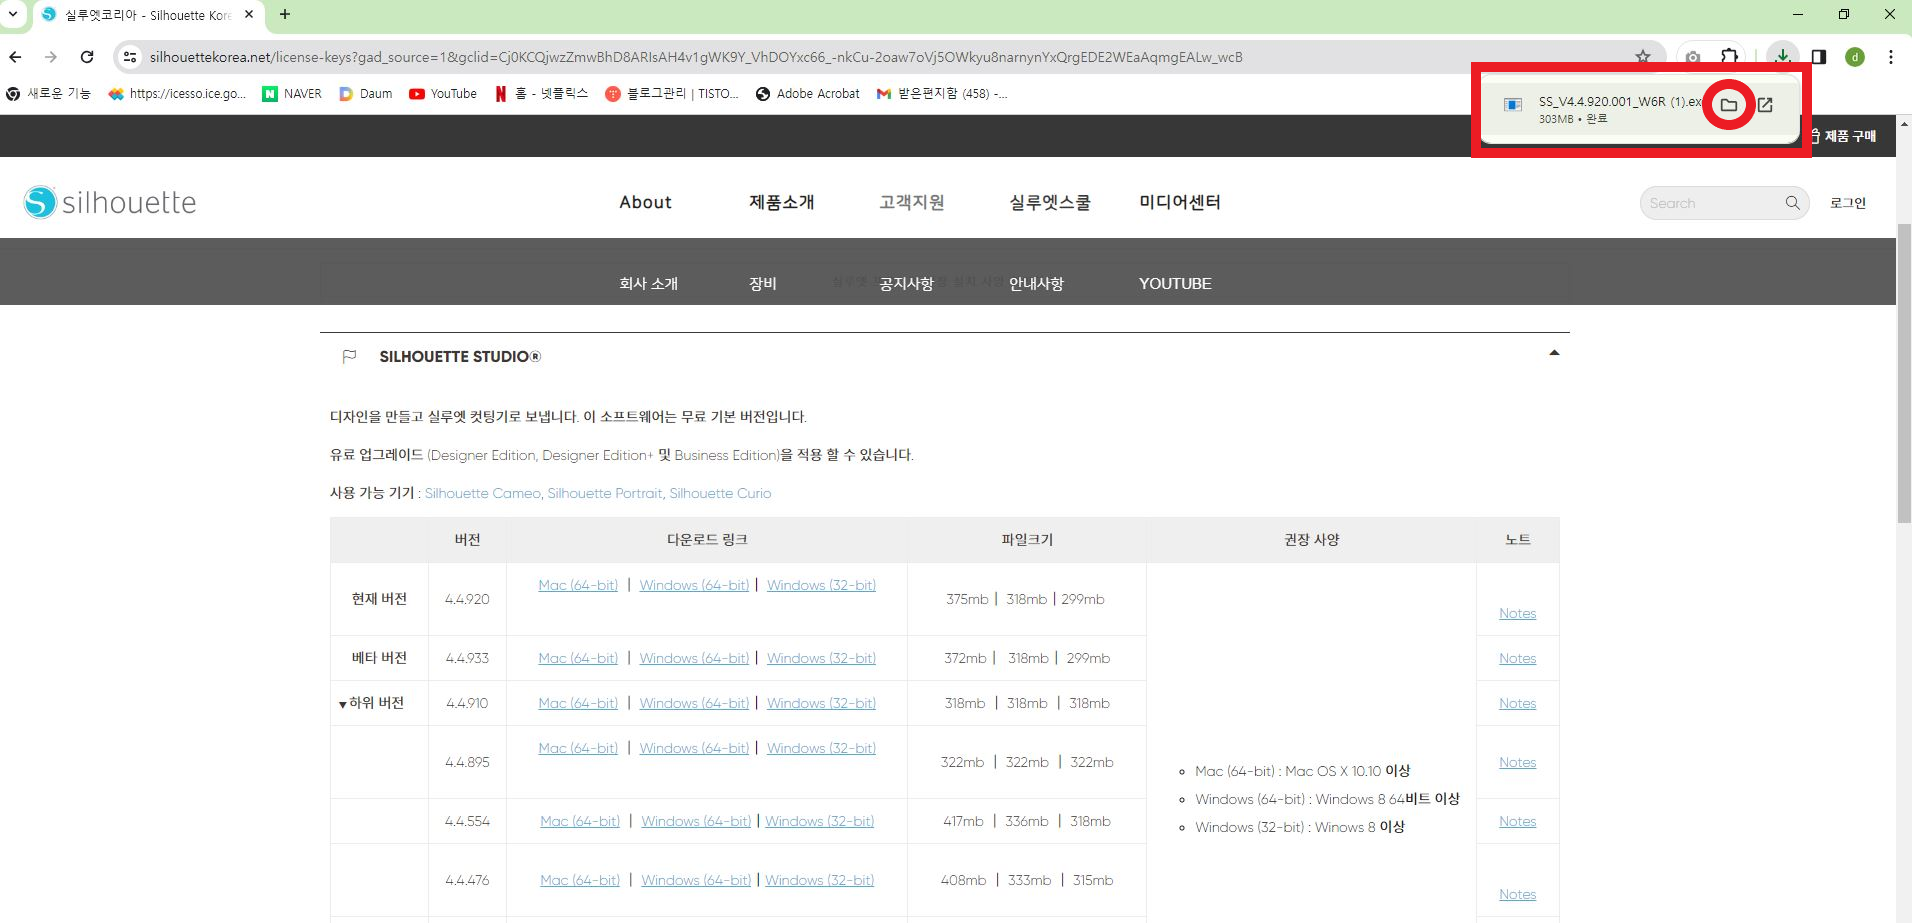Reload the page with refresh icon
Image resolution: width=1912 pixels, height=923 pixels.
(x=87, y=57)
